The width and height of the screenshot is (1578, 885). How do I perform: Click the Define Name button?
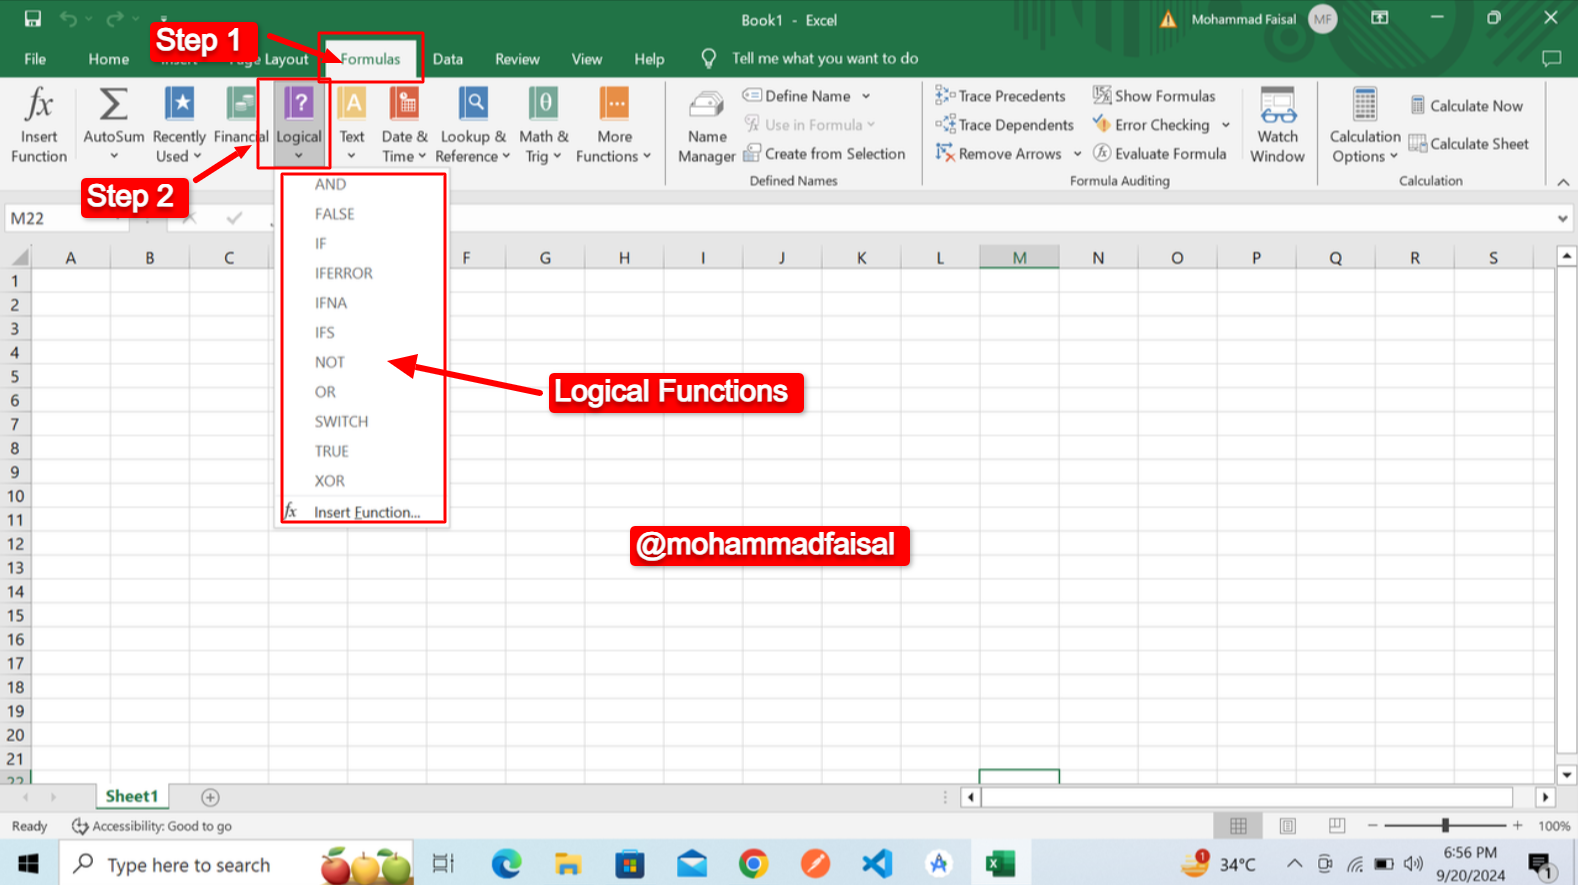point(797,96)
